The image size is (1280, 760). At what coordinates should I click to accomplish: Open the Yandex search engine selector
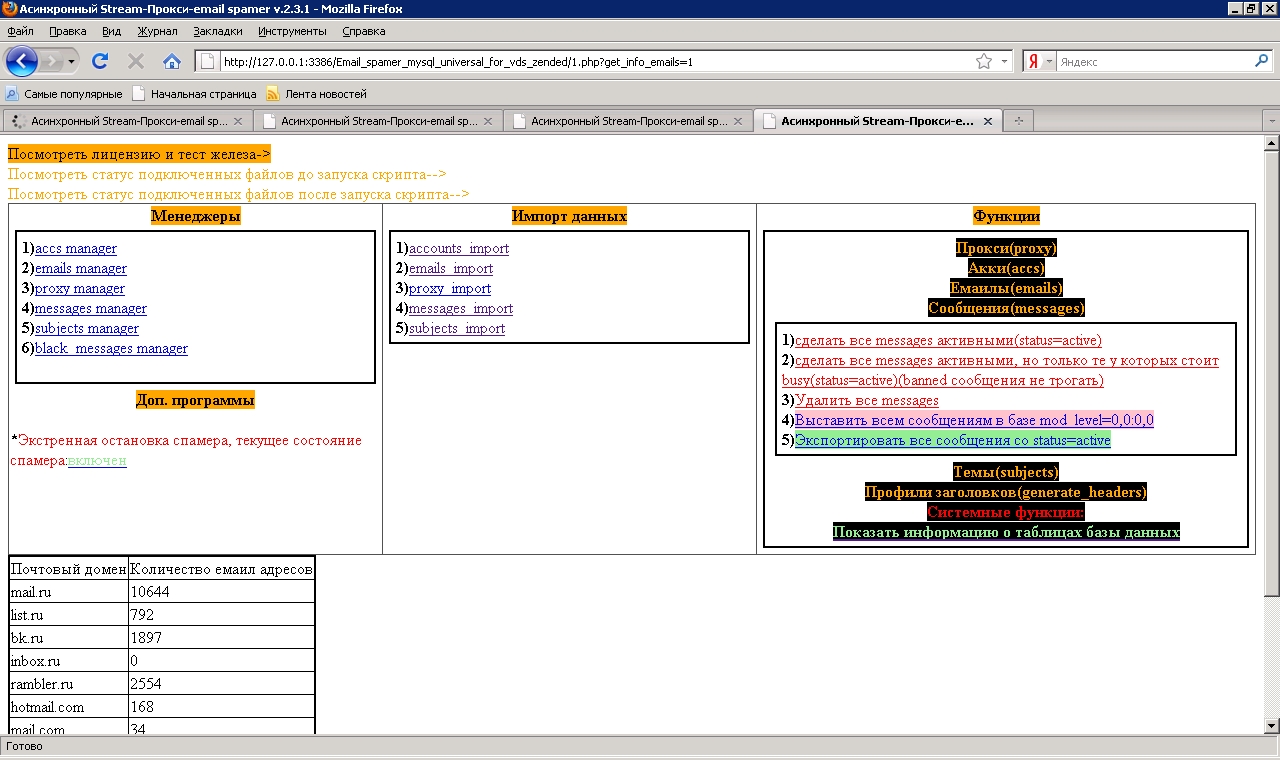(1039, 61)
